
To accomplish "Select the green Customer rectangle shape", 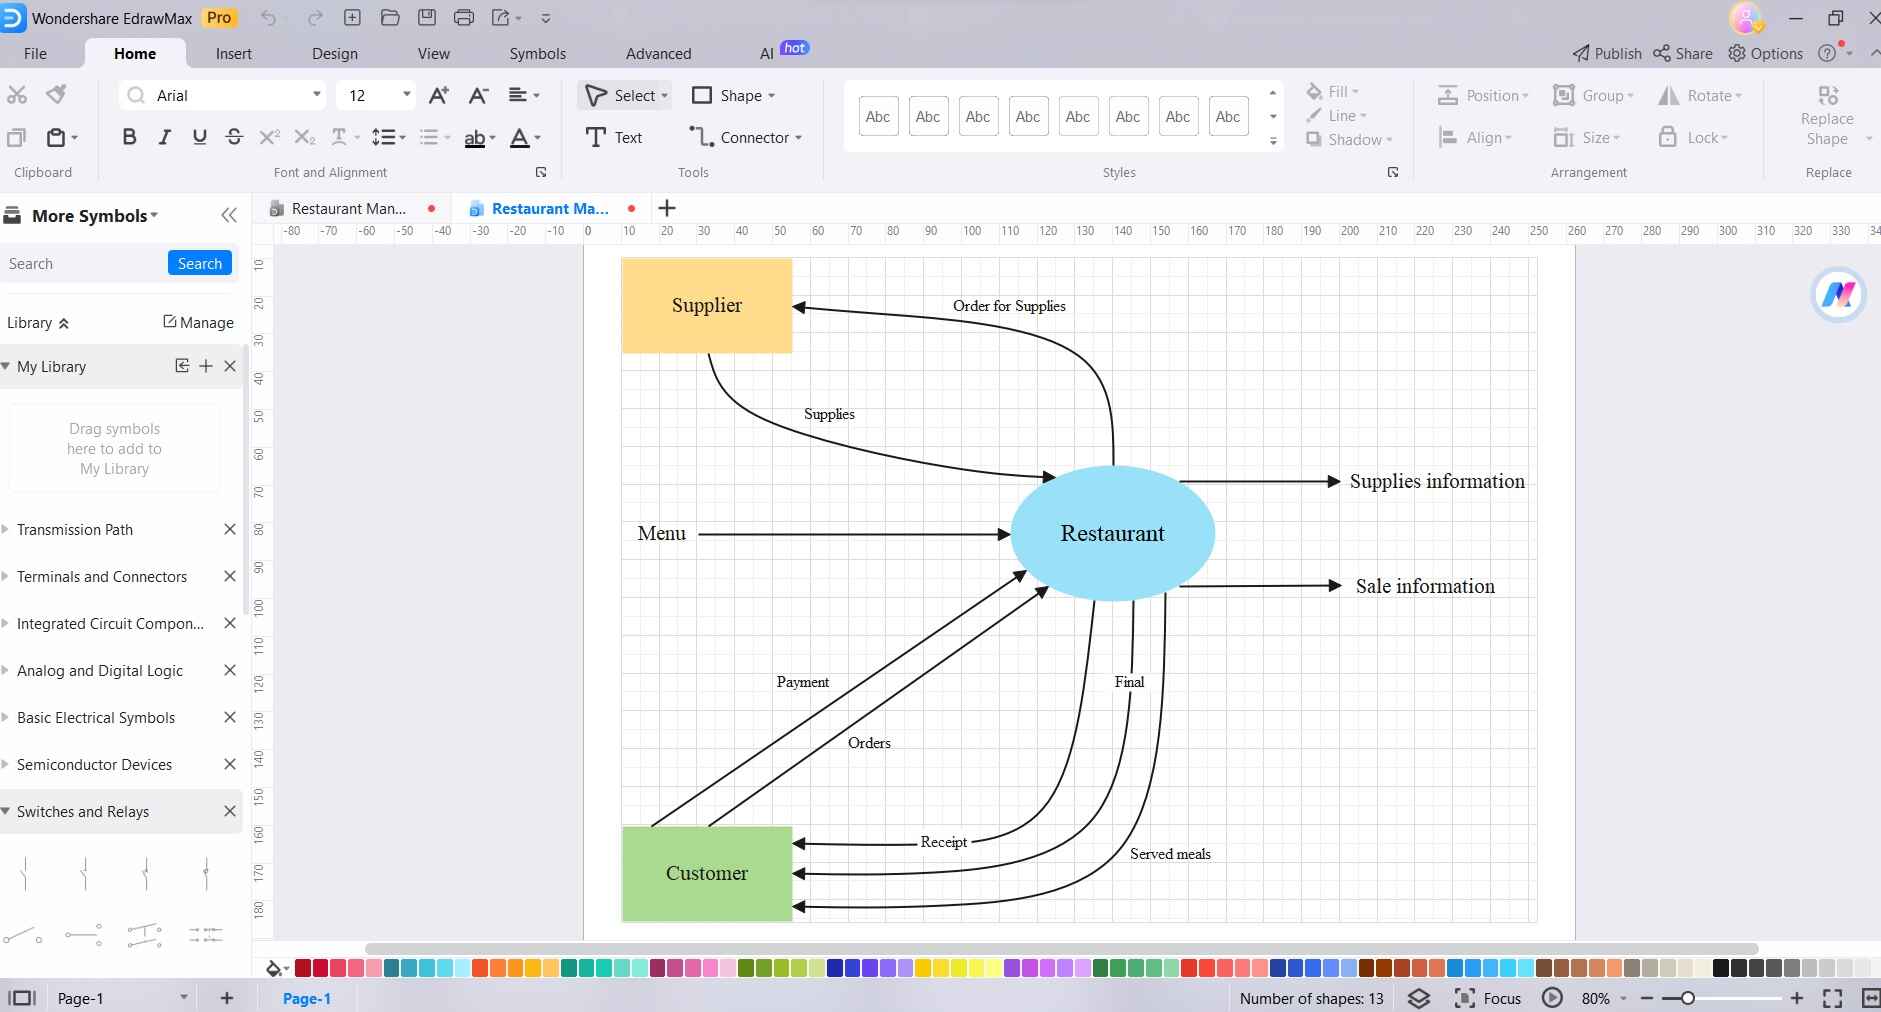I will click(707, 873).
